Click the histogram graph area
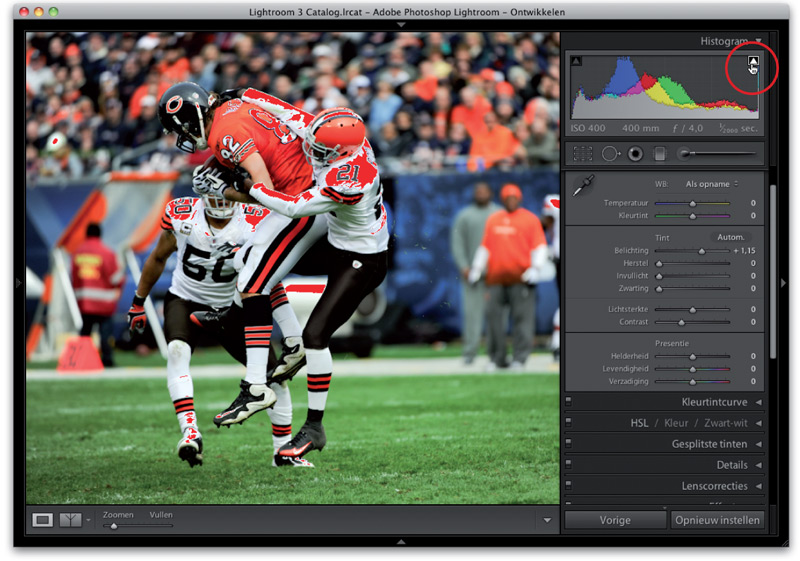800x561 pixels. [x=664, y=87]
